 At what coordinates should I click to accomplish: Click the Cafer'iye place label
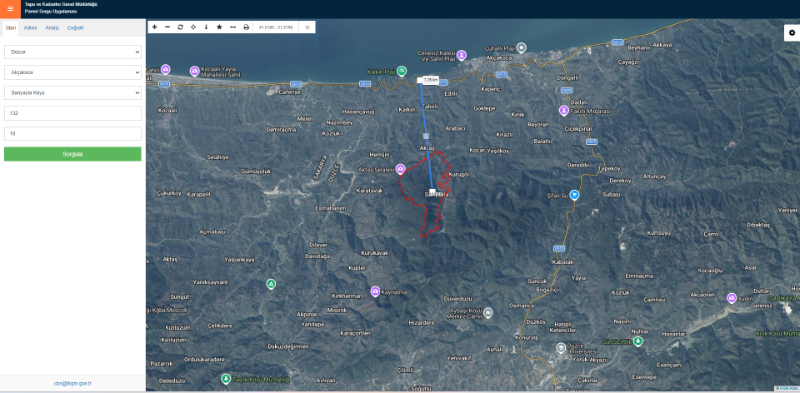click(x=290, y=92)
